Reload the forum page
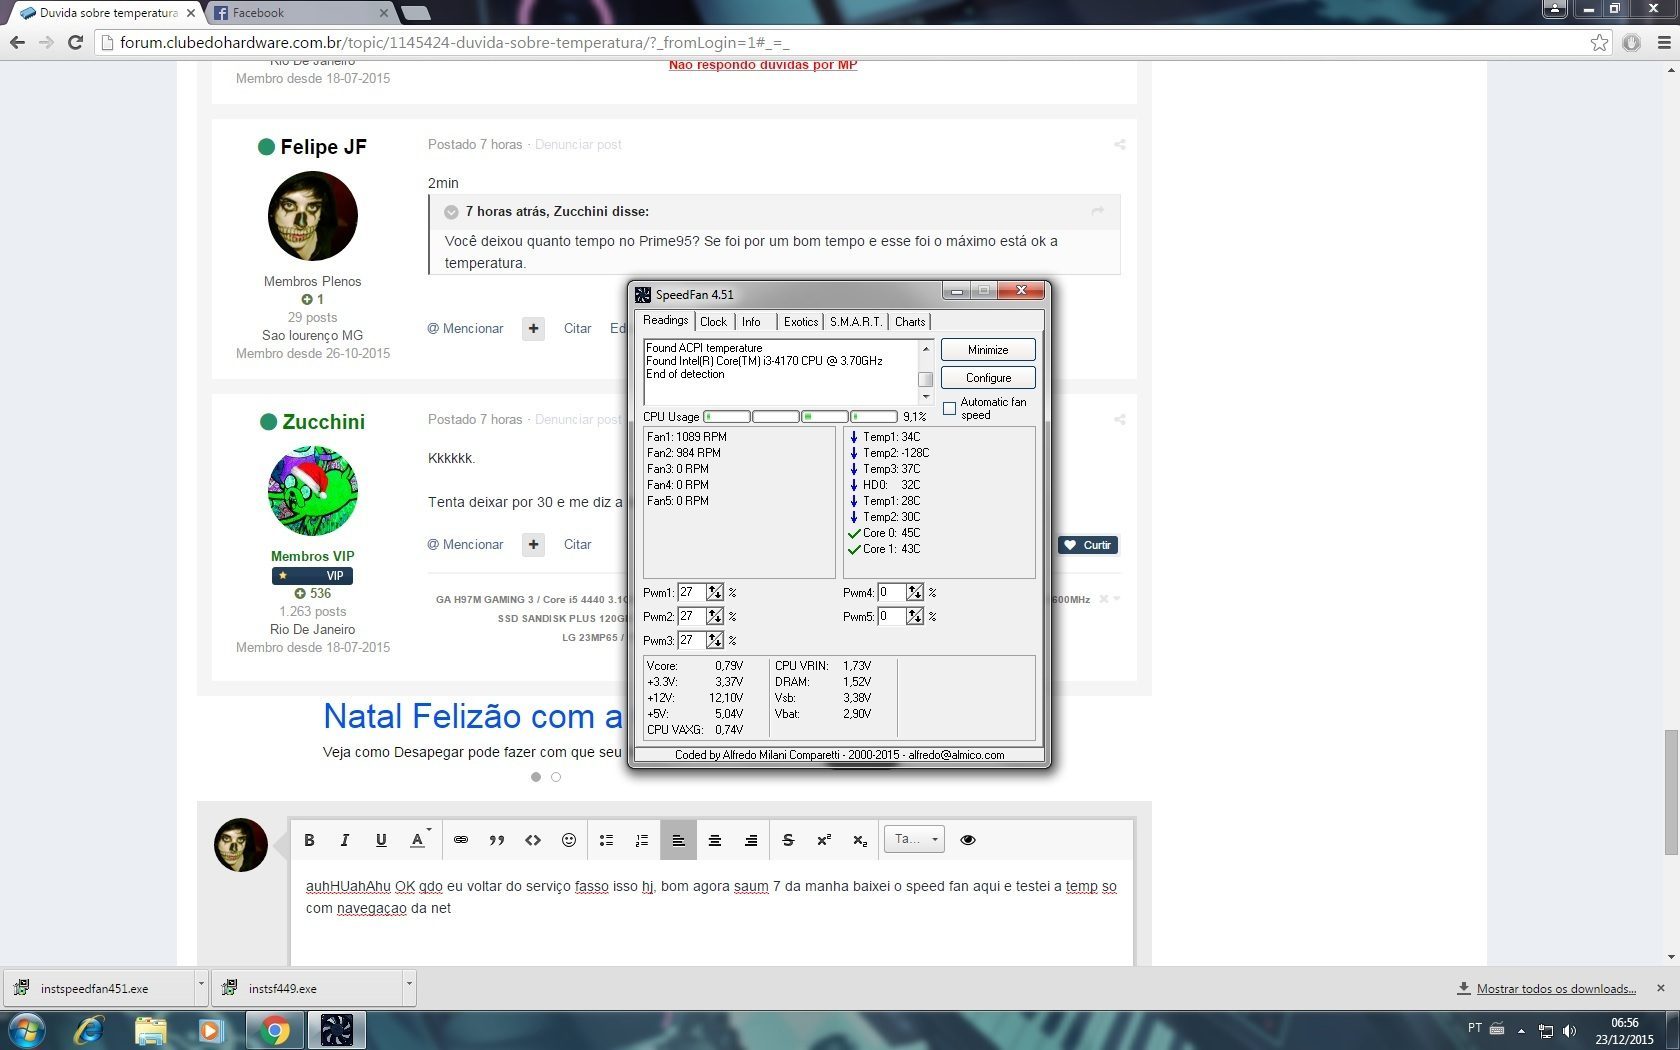Screen dimensions: 1680x1050 [75, 42]
